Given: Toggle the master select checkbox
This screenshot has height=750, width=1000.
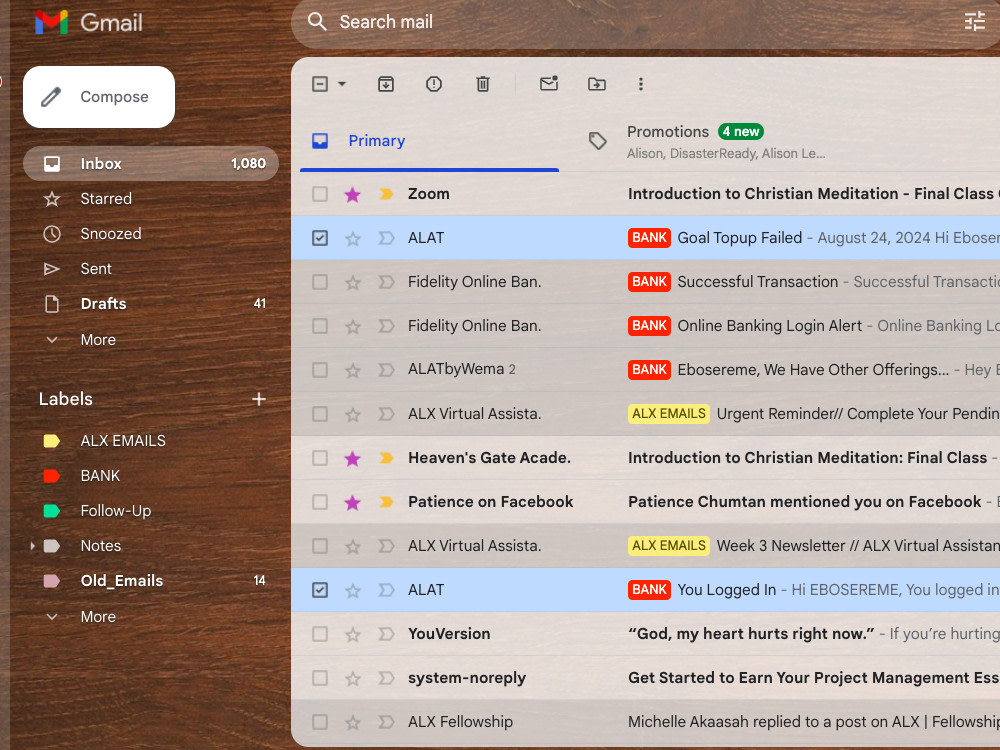Looking at the screenshot, I should tap(320, 84).
